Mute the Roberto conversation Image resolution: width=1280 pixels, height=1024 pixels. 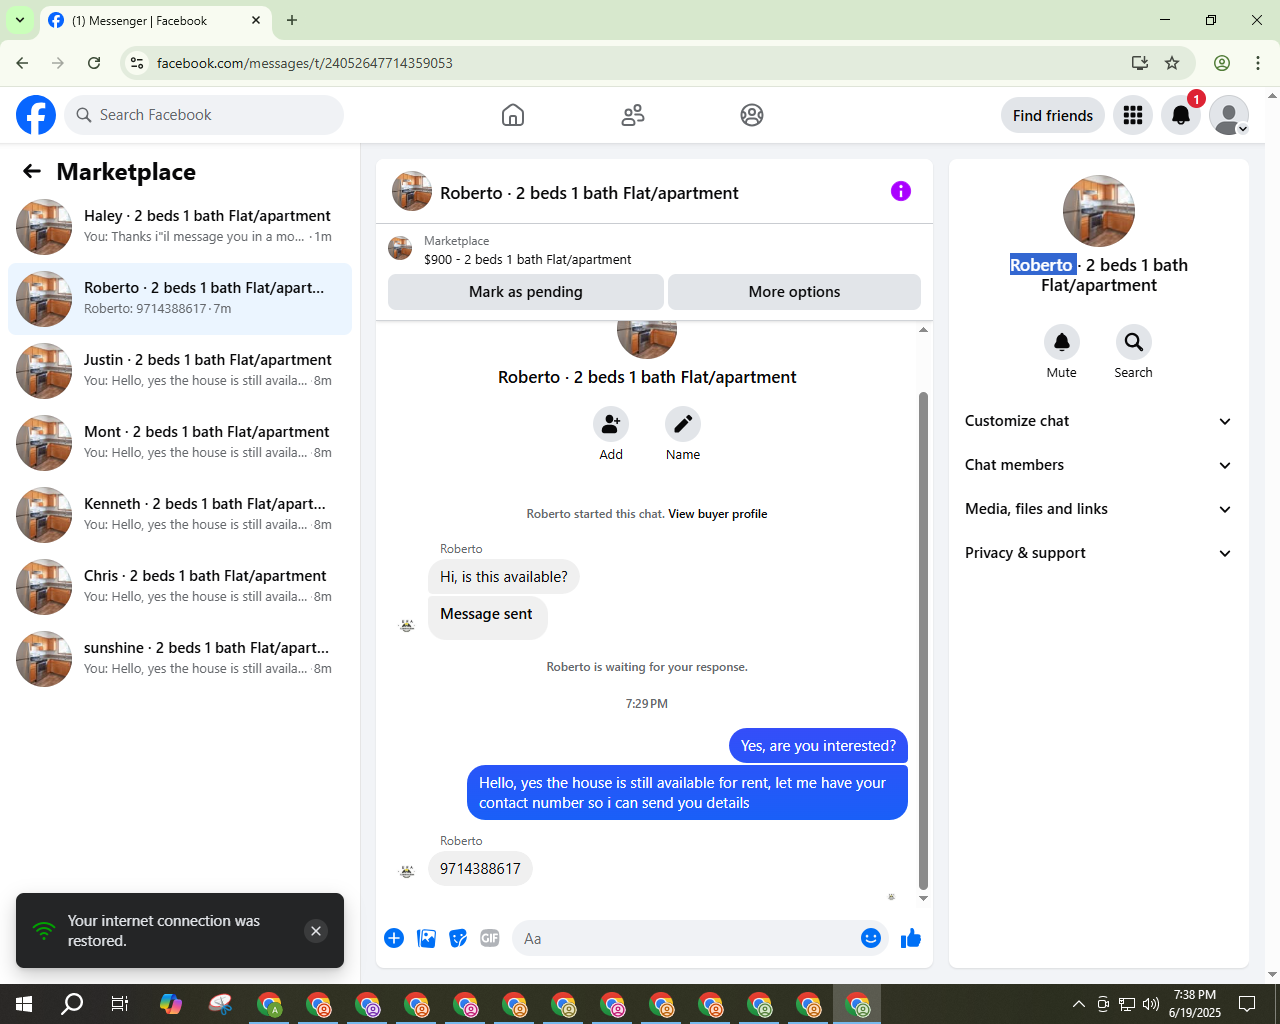click(x=1062, y=342)
